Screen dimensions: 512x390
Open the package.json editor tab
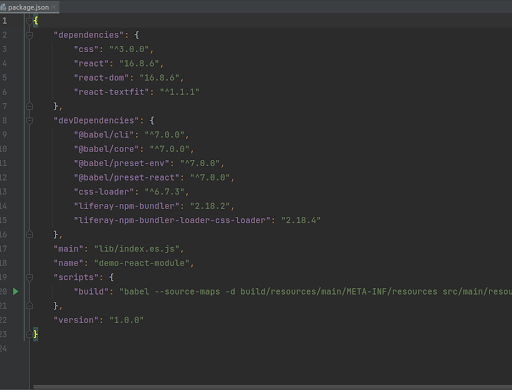coord(28,7)
